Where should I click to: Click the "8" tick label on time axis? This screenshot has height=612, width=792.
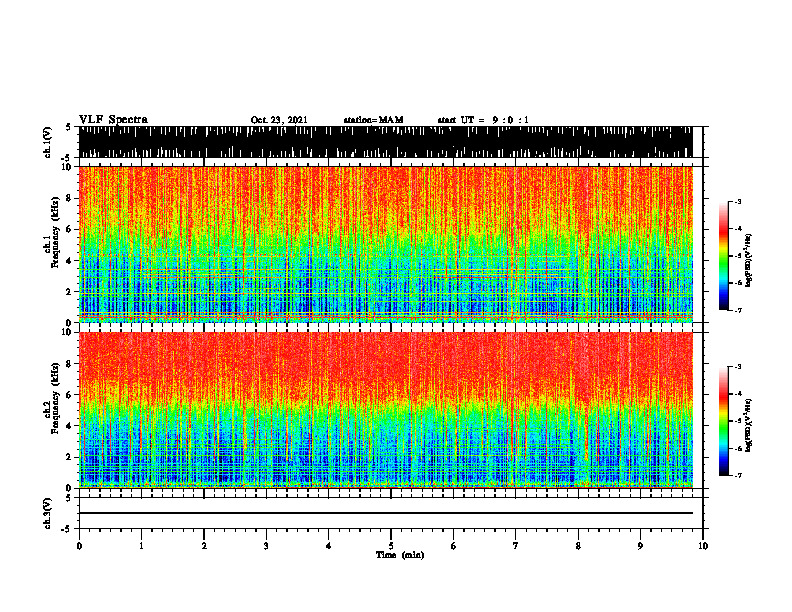578,546
